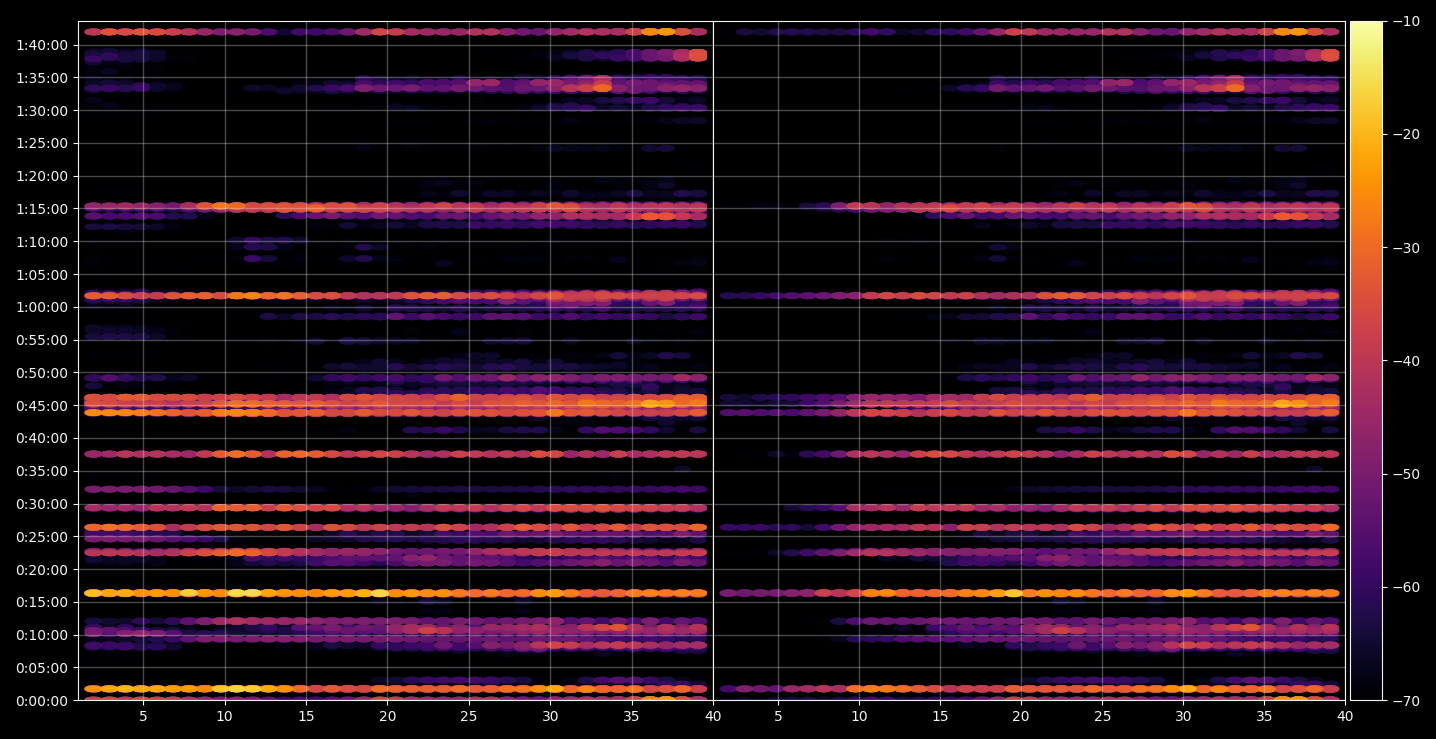
Task: Click the 1:10:00 tick label
Action: [42, 242]
